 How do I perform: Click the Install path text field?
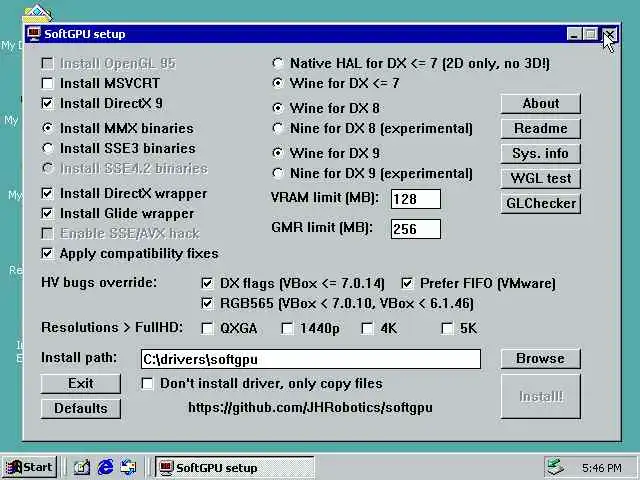tap(311, 359)
